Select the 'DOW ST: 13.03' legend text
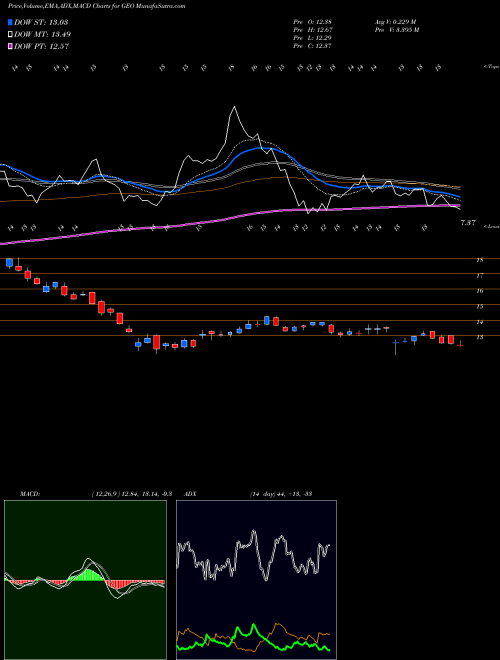 (x=41, y=22)
